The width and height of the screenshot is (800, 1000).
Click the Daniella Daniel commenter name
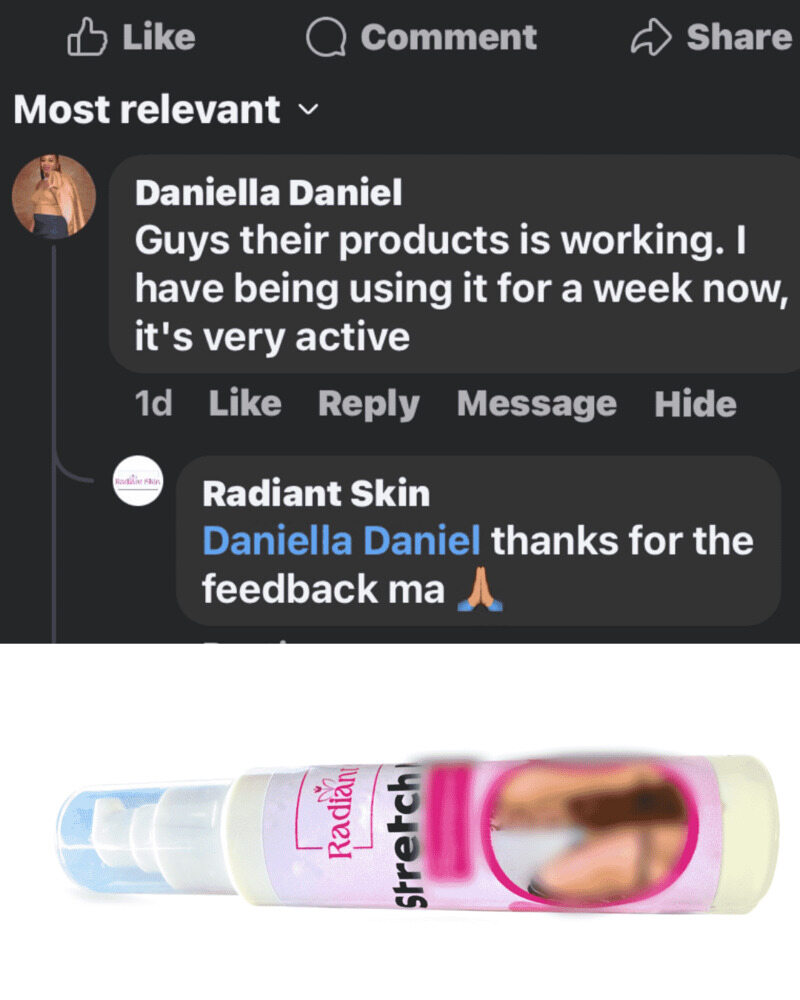click(269, 193)
